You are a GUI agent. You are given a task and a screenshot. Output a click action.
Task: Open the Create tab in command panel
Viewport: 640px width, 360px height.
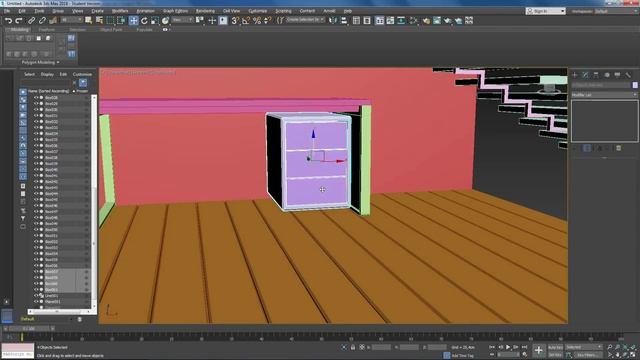[575, 75]
